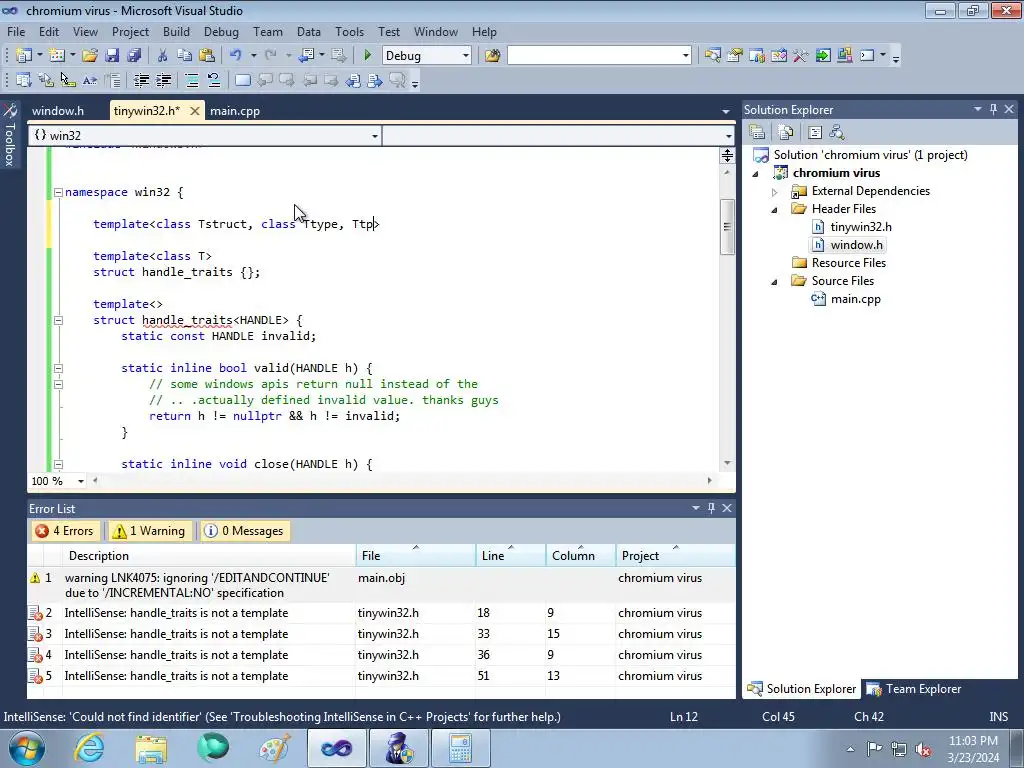Toggle the 4 Errors filter button
Screen dimensions: 1024x768
tap(65, 531)
